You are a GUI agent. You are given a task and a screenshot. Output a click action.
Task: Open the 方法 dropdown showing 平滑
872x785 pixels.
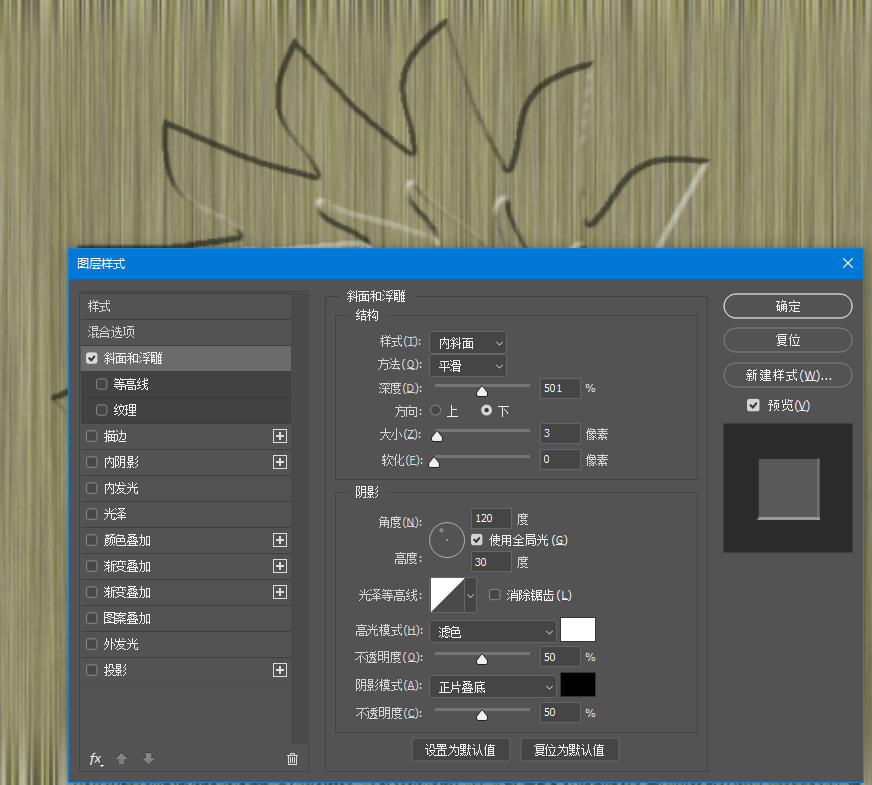[468, 366]
